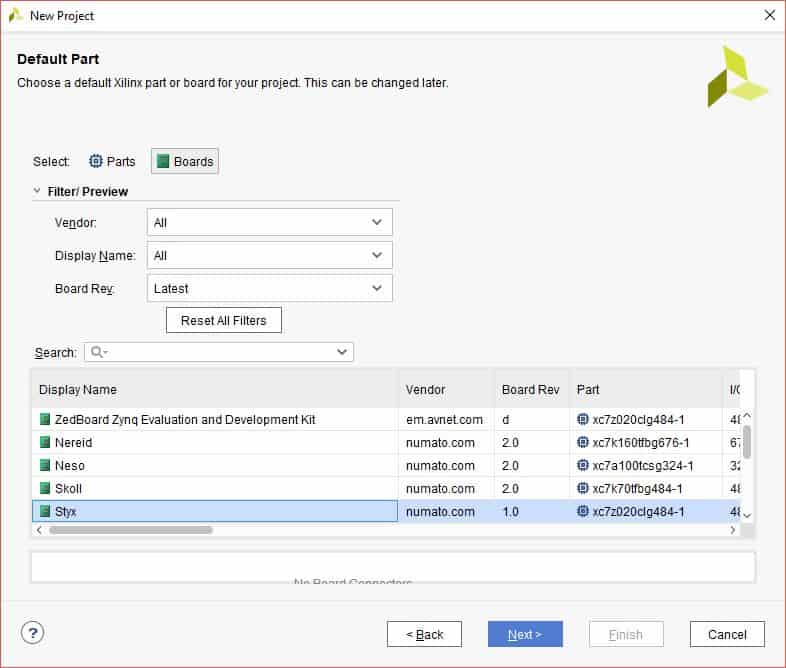The width and height of the screenshot is (786, 668).
Task: Click the ZedBoard row board icon
Action: point(45,419)
